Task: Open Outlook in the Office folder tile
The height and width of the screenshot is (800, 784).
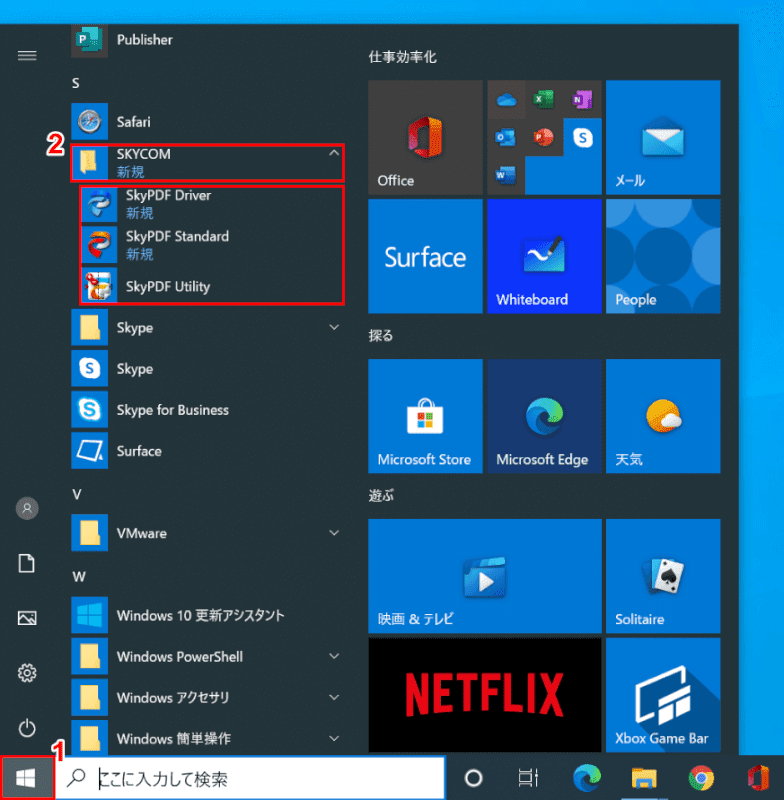Action: (x=506, y=138)
